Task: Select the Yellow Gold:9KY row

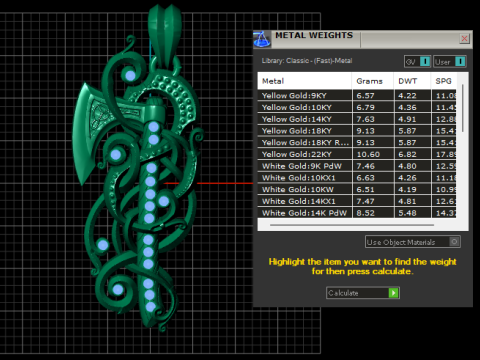Action: pos(357,96)
